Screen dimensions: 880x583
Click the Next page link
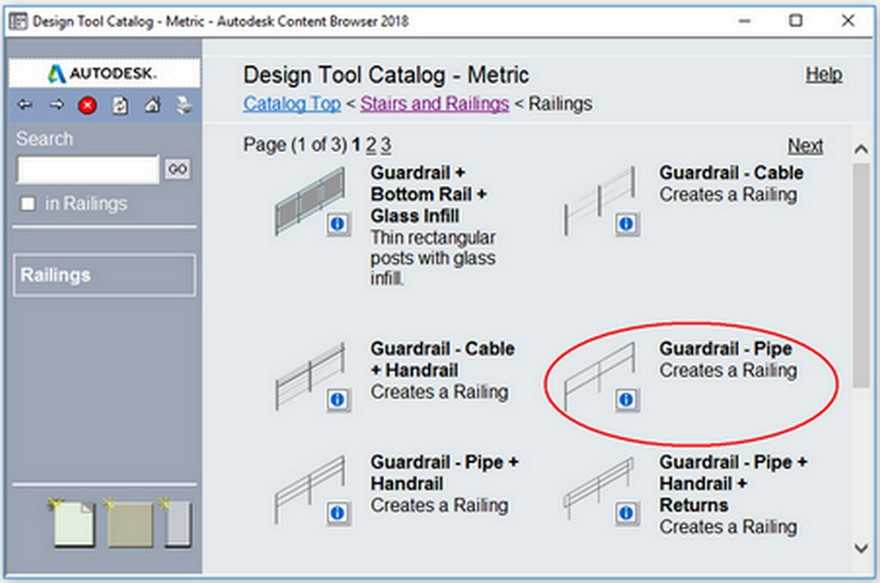pyautogui.click(x=805, y=146)
